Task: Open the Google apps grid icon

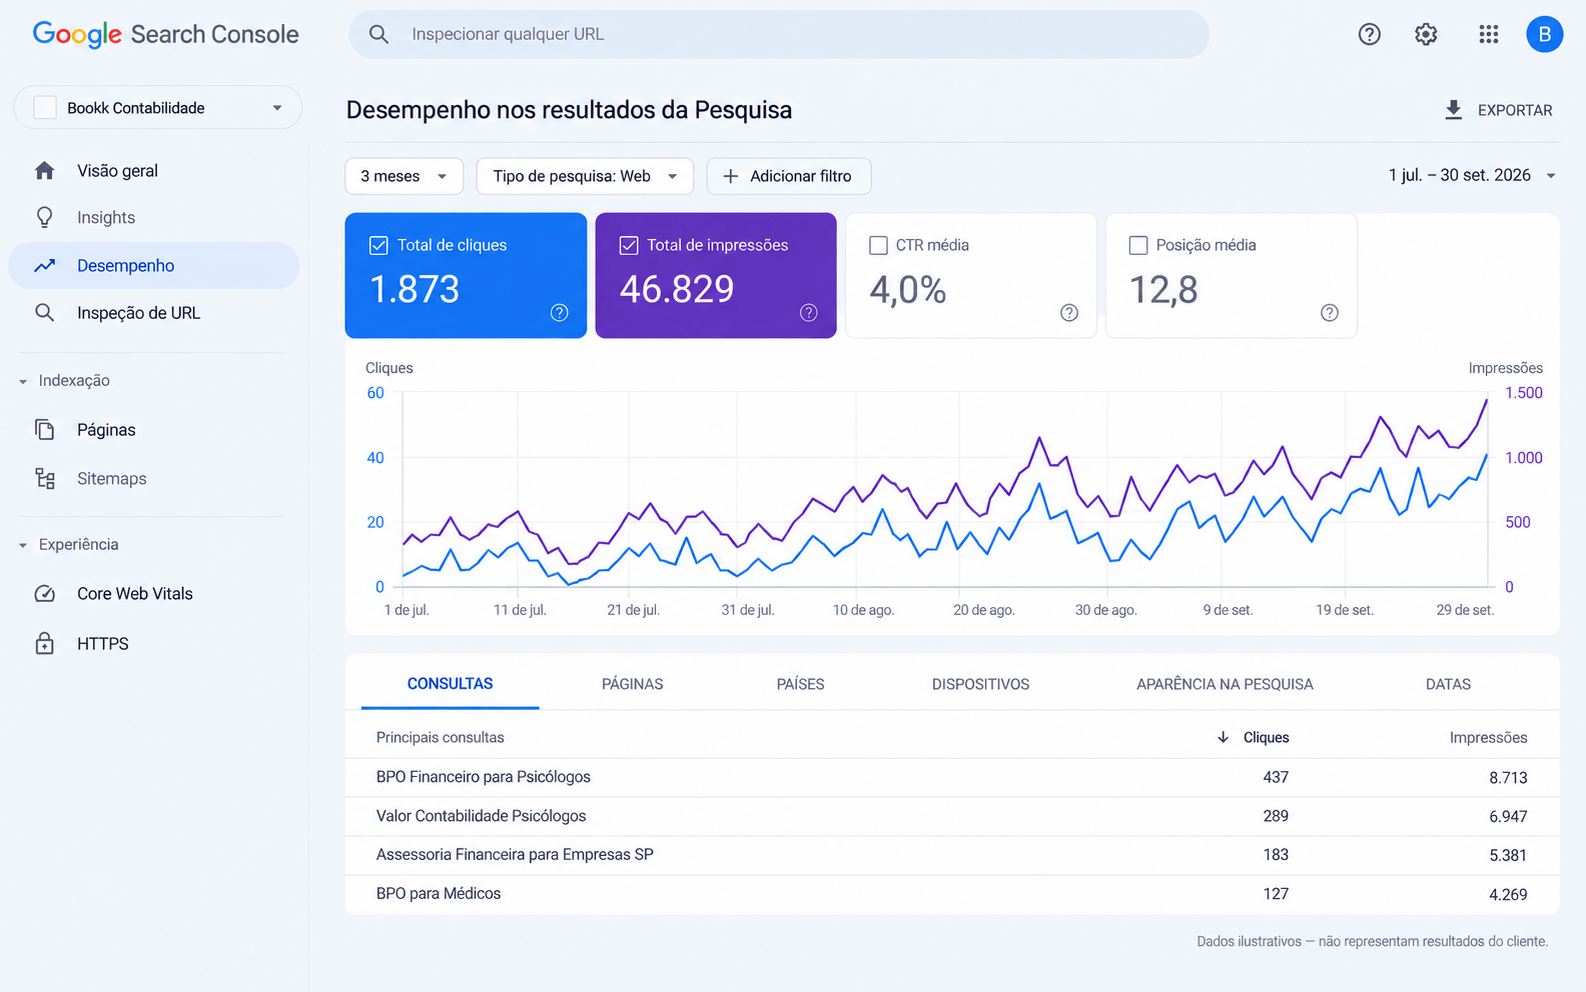Action: [1488, 34]
